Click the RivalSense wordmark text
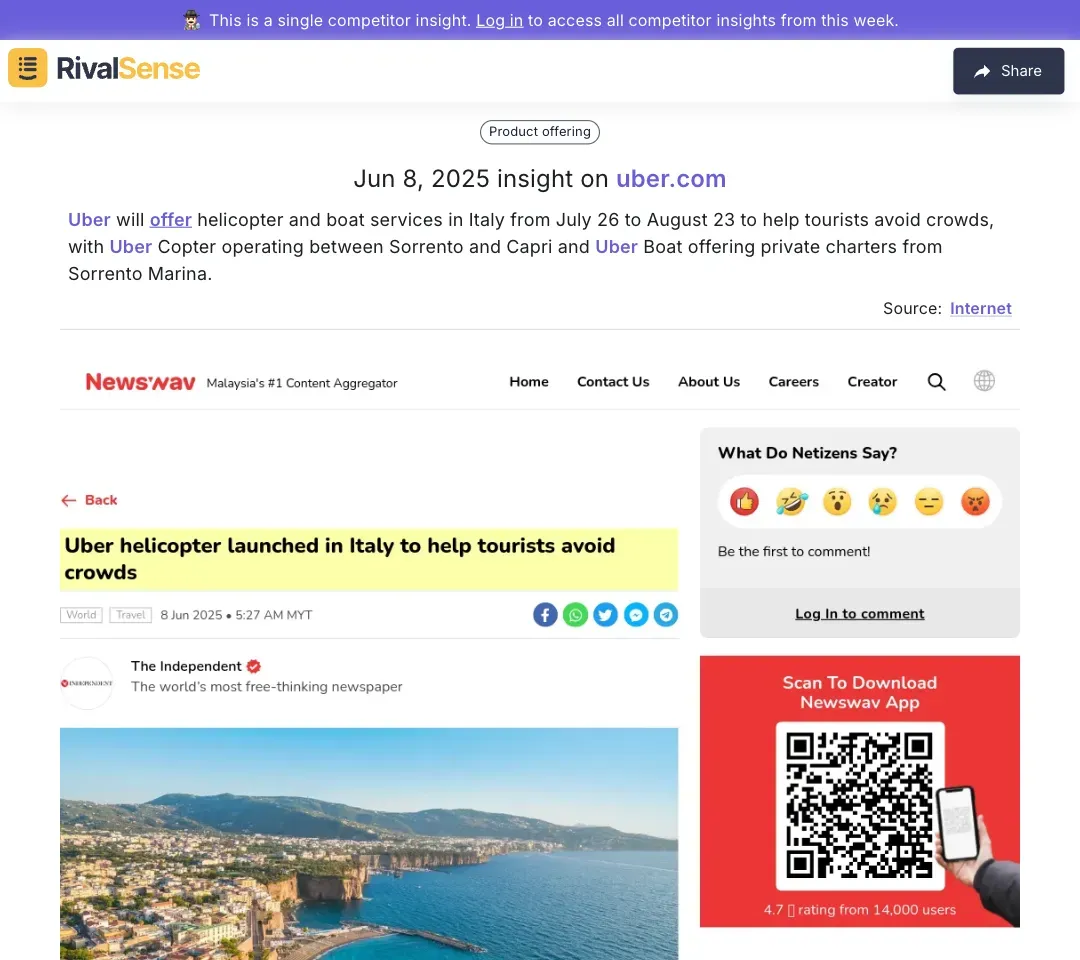The width and height of the screenshot is (1080, 960). tap(128, 68)
